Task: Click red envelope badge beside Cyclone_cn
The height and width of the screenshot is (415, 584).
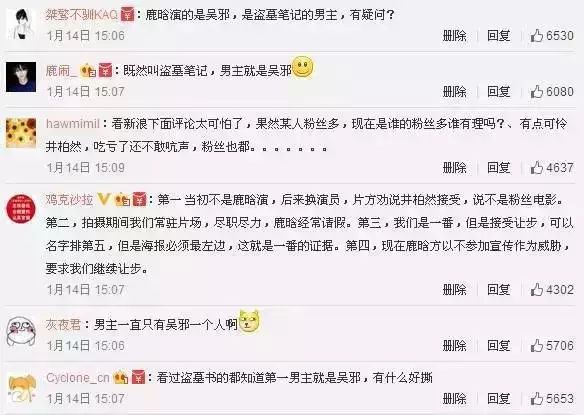Action: pyautogui.click(x=138, y=378)
